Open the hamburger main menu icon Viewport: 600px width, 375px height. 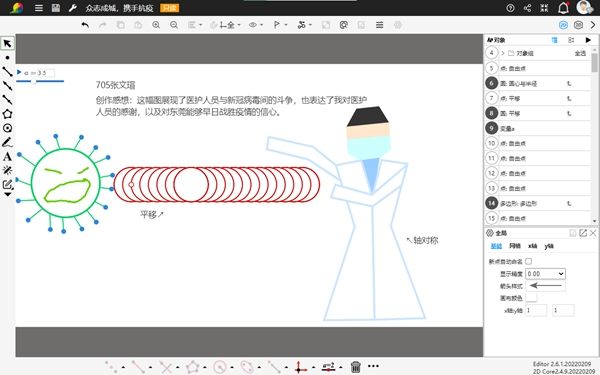click(39, 8)
